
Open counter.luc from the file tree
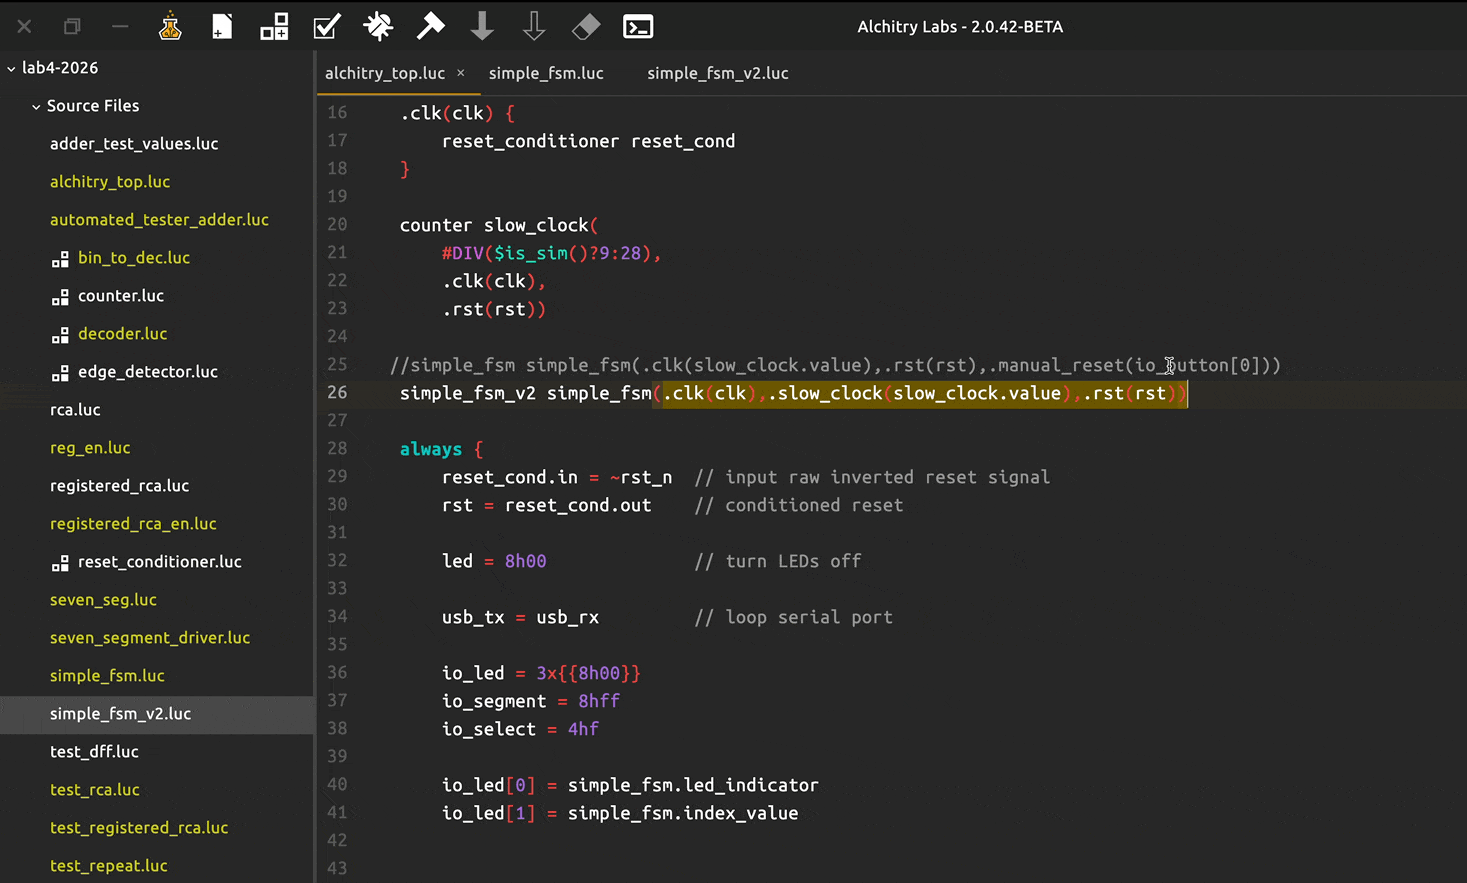(120, 296)
